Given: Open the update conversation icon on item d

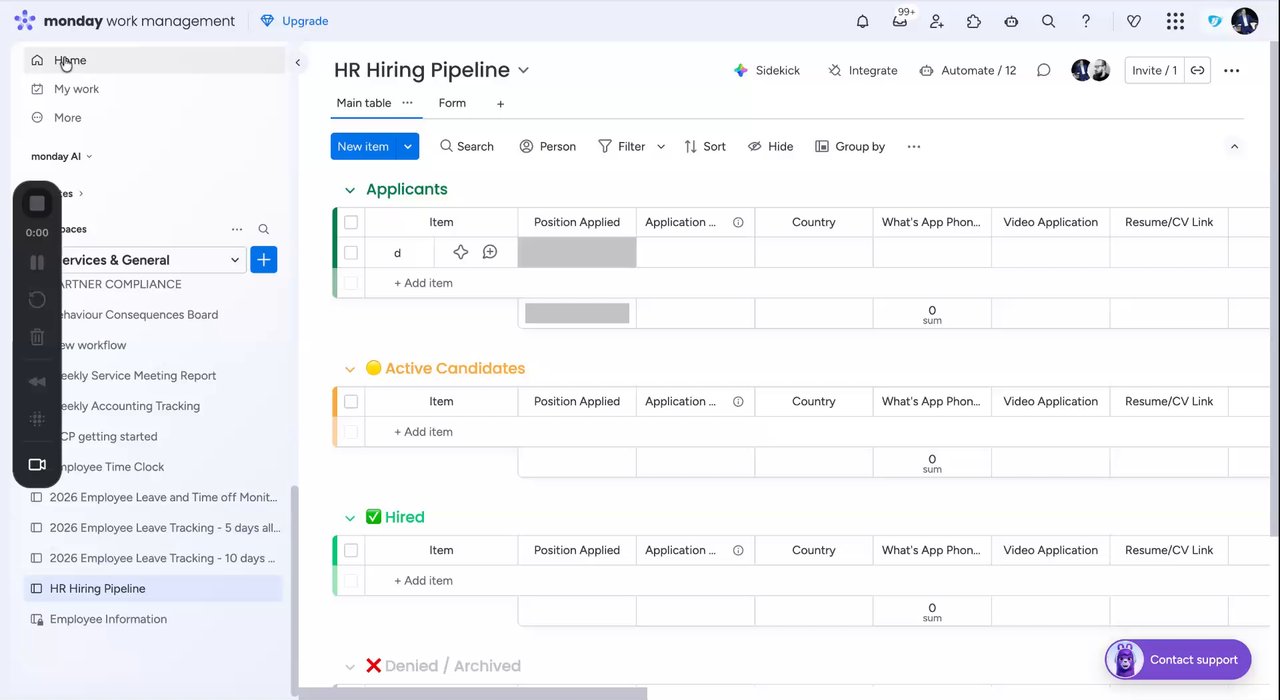Looking at the screenshot, I should click(x=490, y=252).
